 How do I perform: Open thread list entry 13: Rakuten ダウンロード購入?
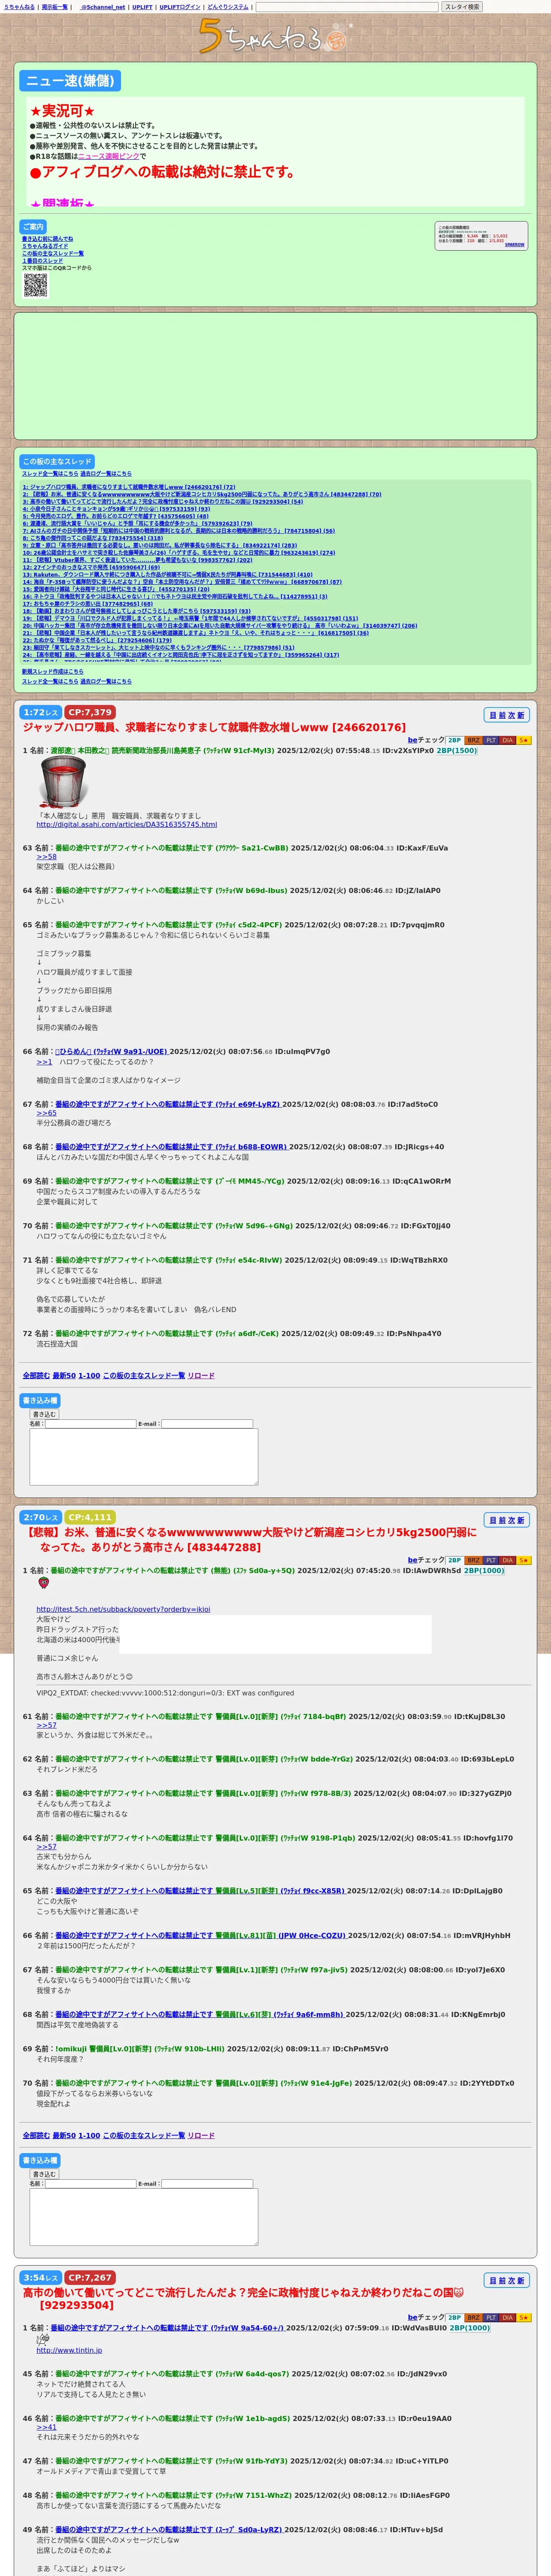coord(168,575)
